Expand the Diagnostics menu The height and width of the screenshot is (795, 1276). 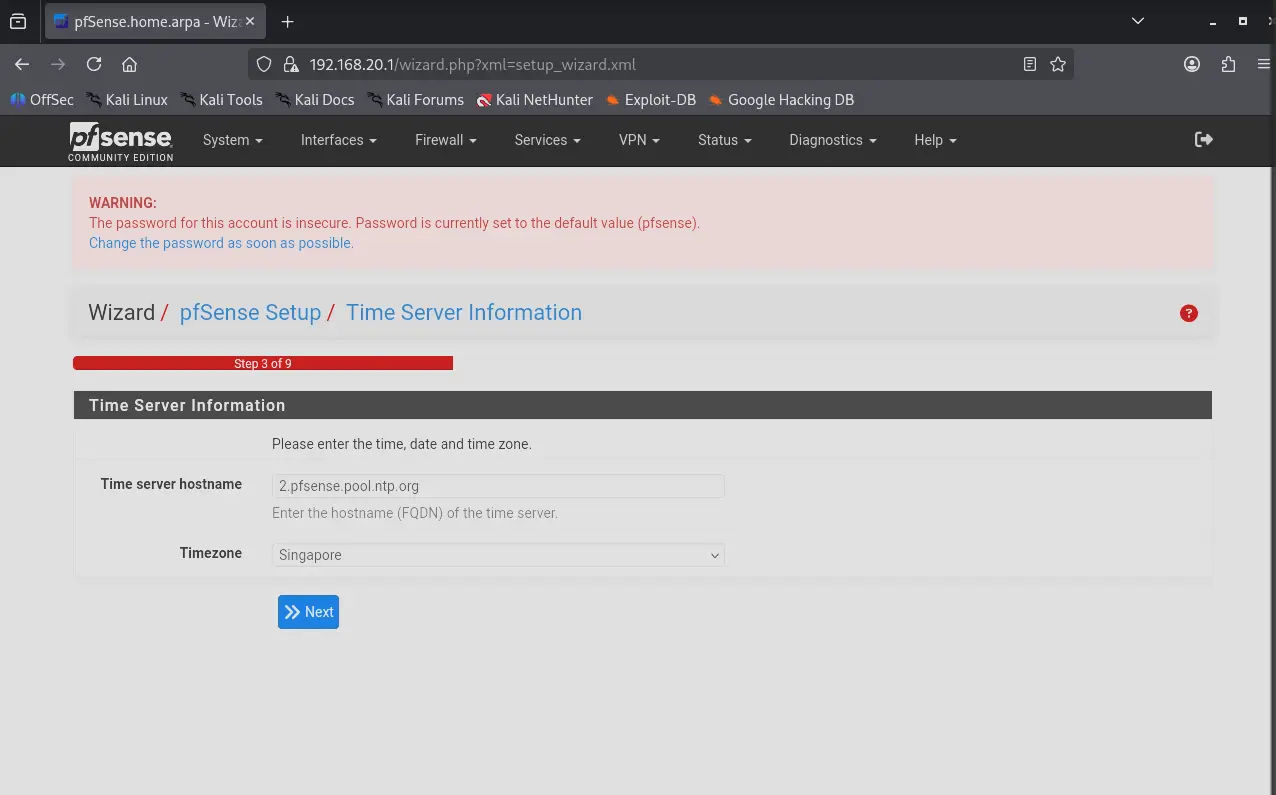(832, 140)
